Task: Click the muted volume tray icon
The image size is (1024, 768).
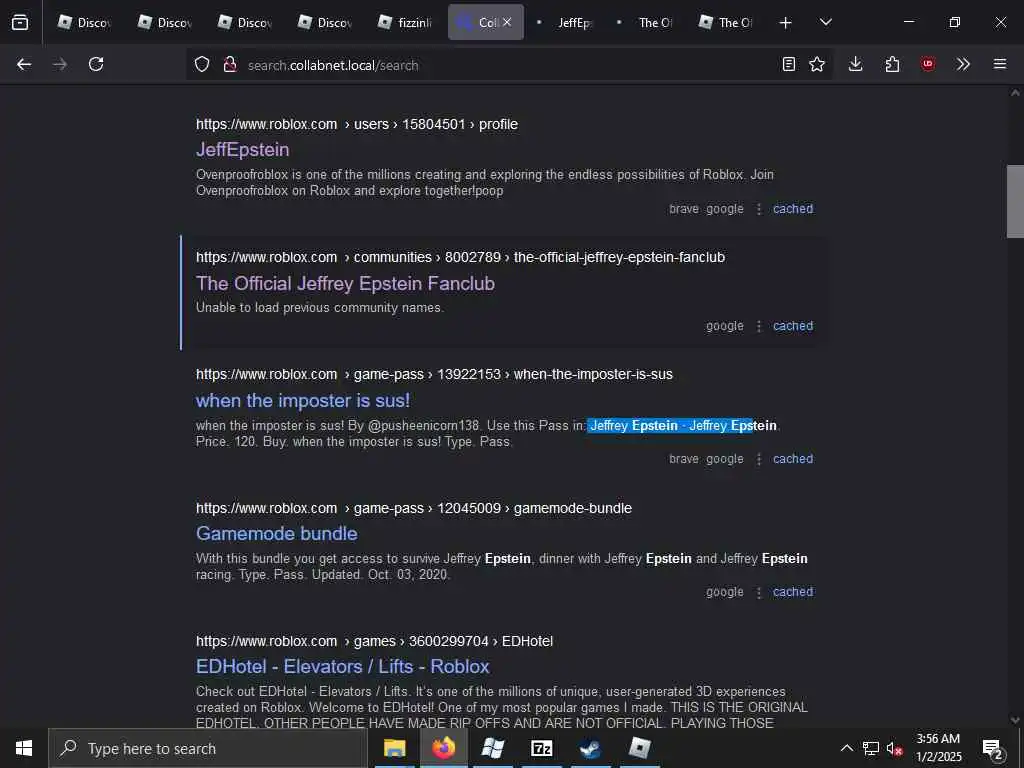Action: pos(894,748)
